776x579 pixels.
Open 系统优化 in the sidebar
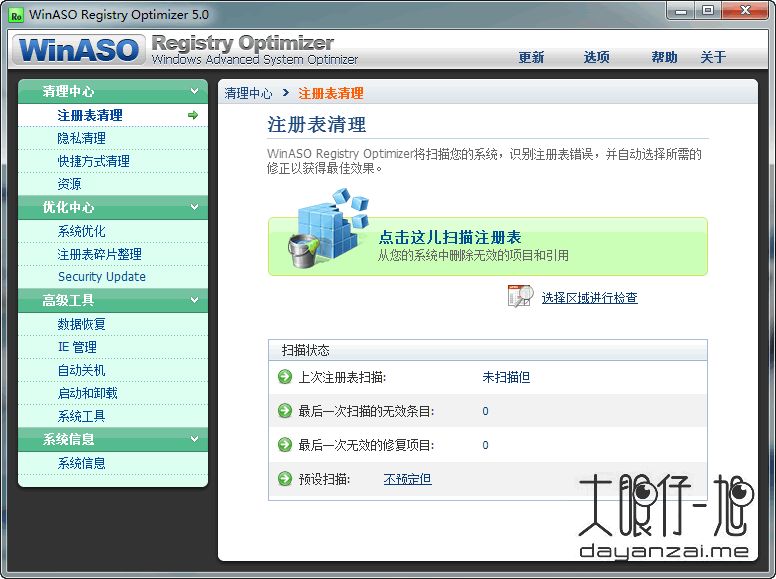[x=113, y=231]
